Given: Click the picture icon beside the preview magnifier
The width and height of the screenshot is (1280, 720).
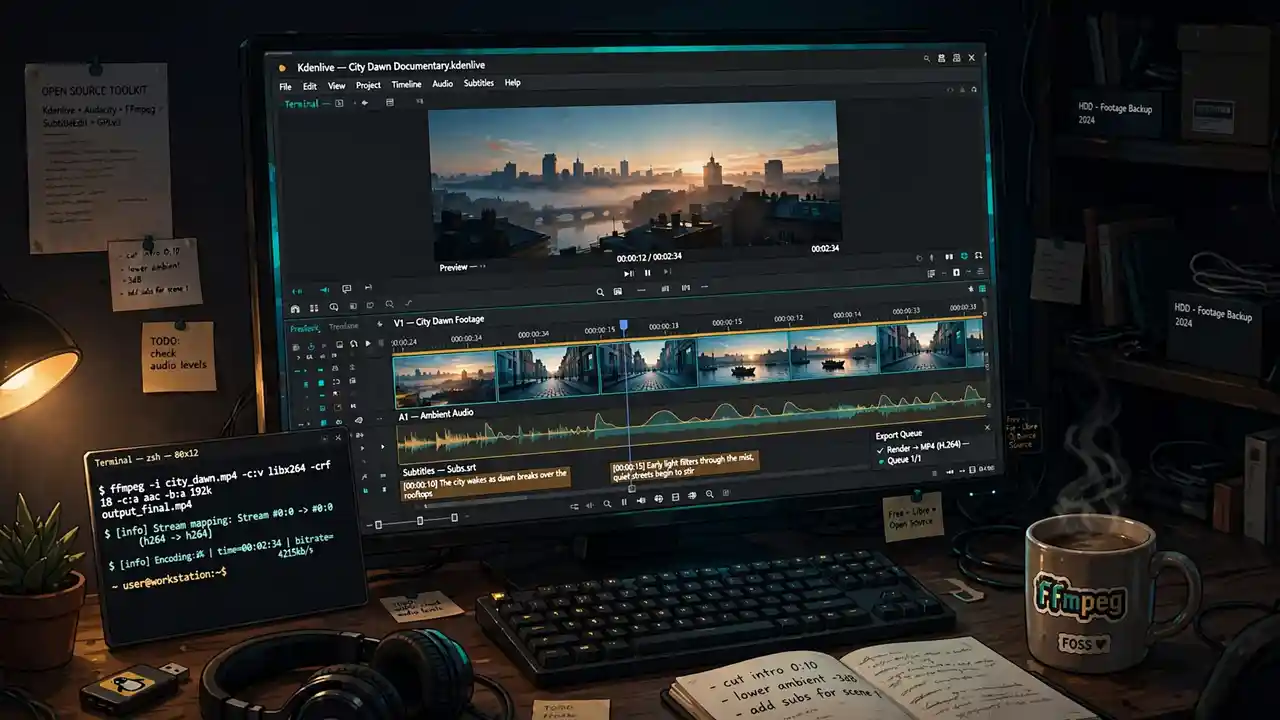Looking at the screenshot, I should tap(618, 292).
